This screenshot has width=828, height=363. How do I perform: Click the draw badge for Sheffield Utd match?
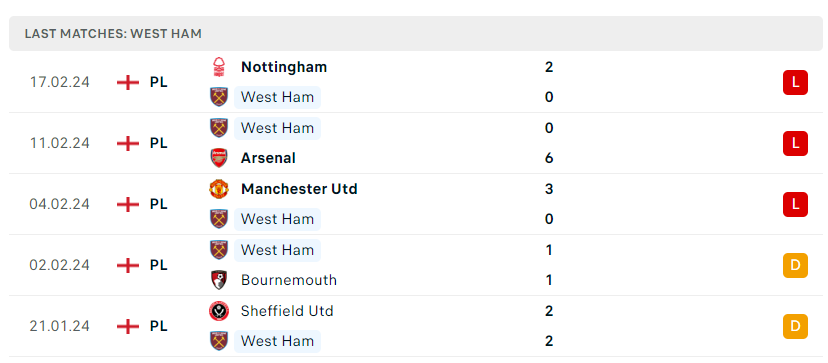(x=795, y=326)
